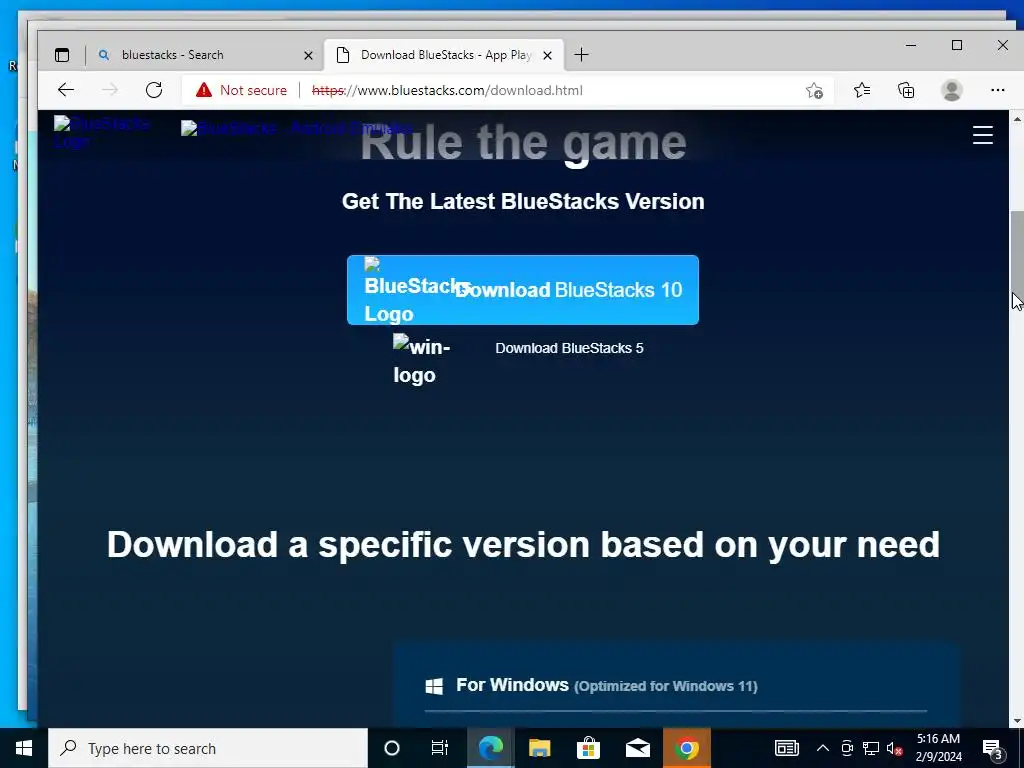Open the clock showing 5:16 AM
1024x768 pixels.
(x=938, y=748)
